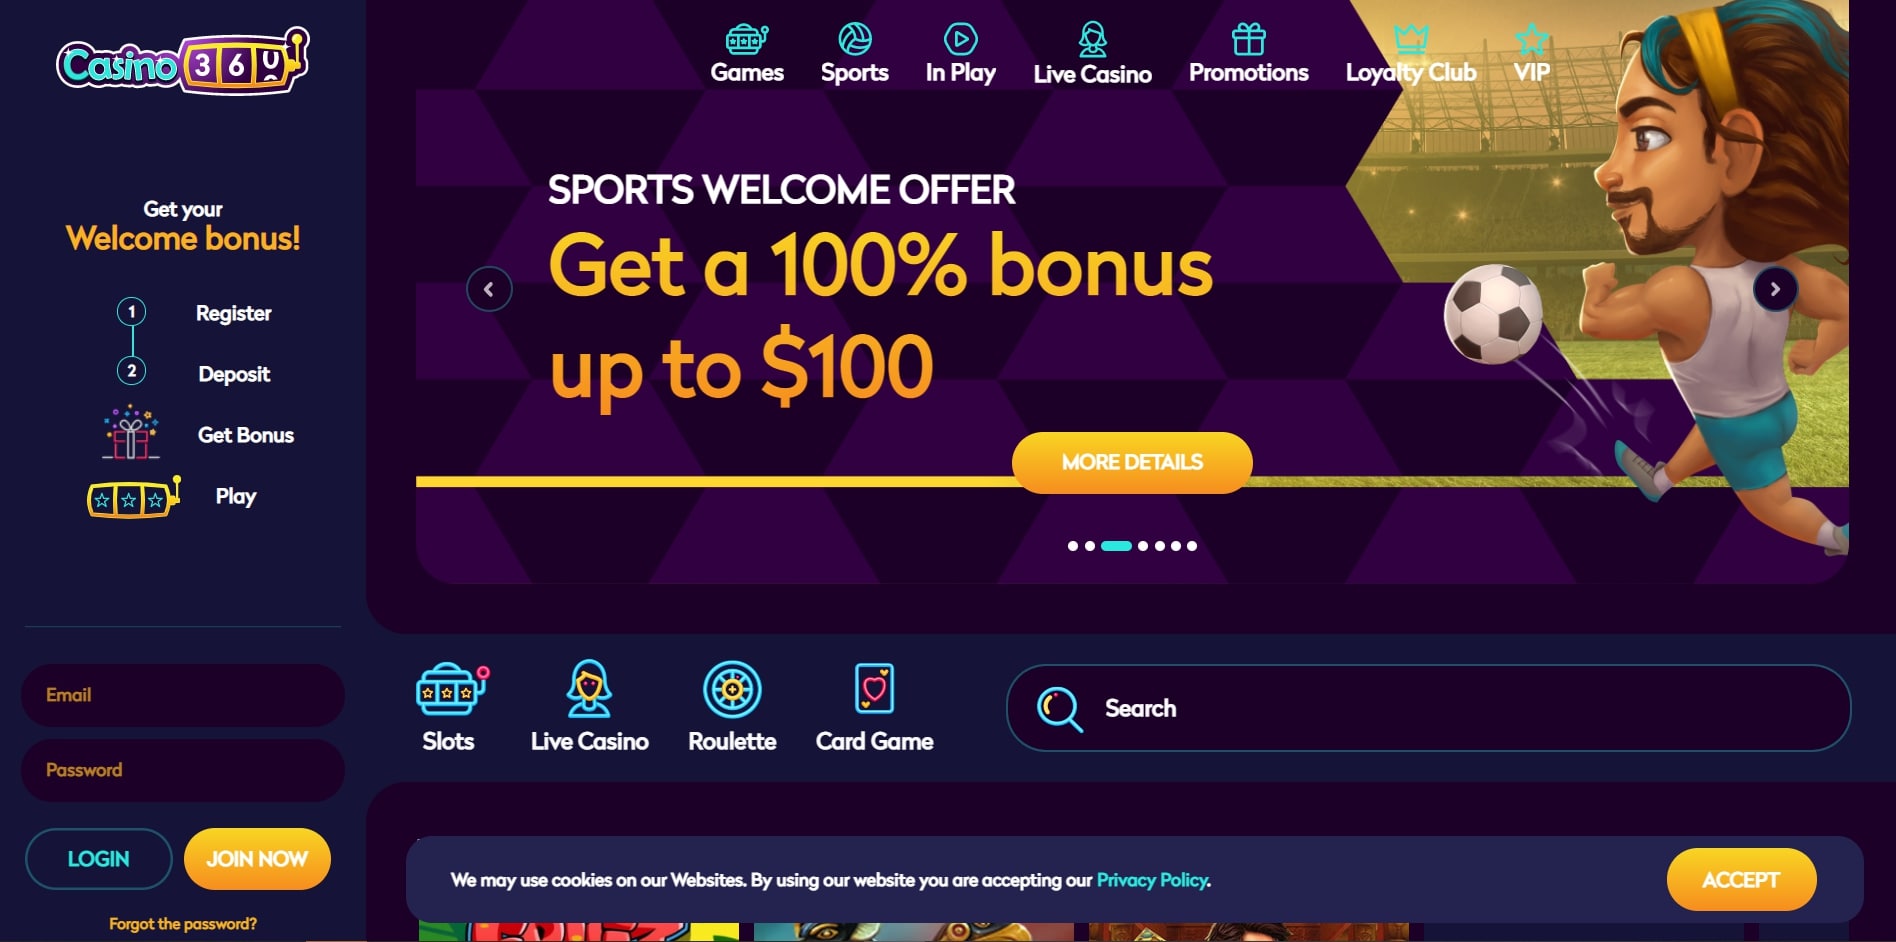
Task: Open the Games slot machine icon
Action: pyautogui.click(x=747, y=39)
